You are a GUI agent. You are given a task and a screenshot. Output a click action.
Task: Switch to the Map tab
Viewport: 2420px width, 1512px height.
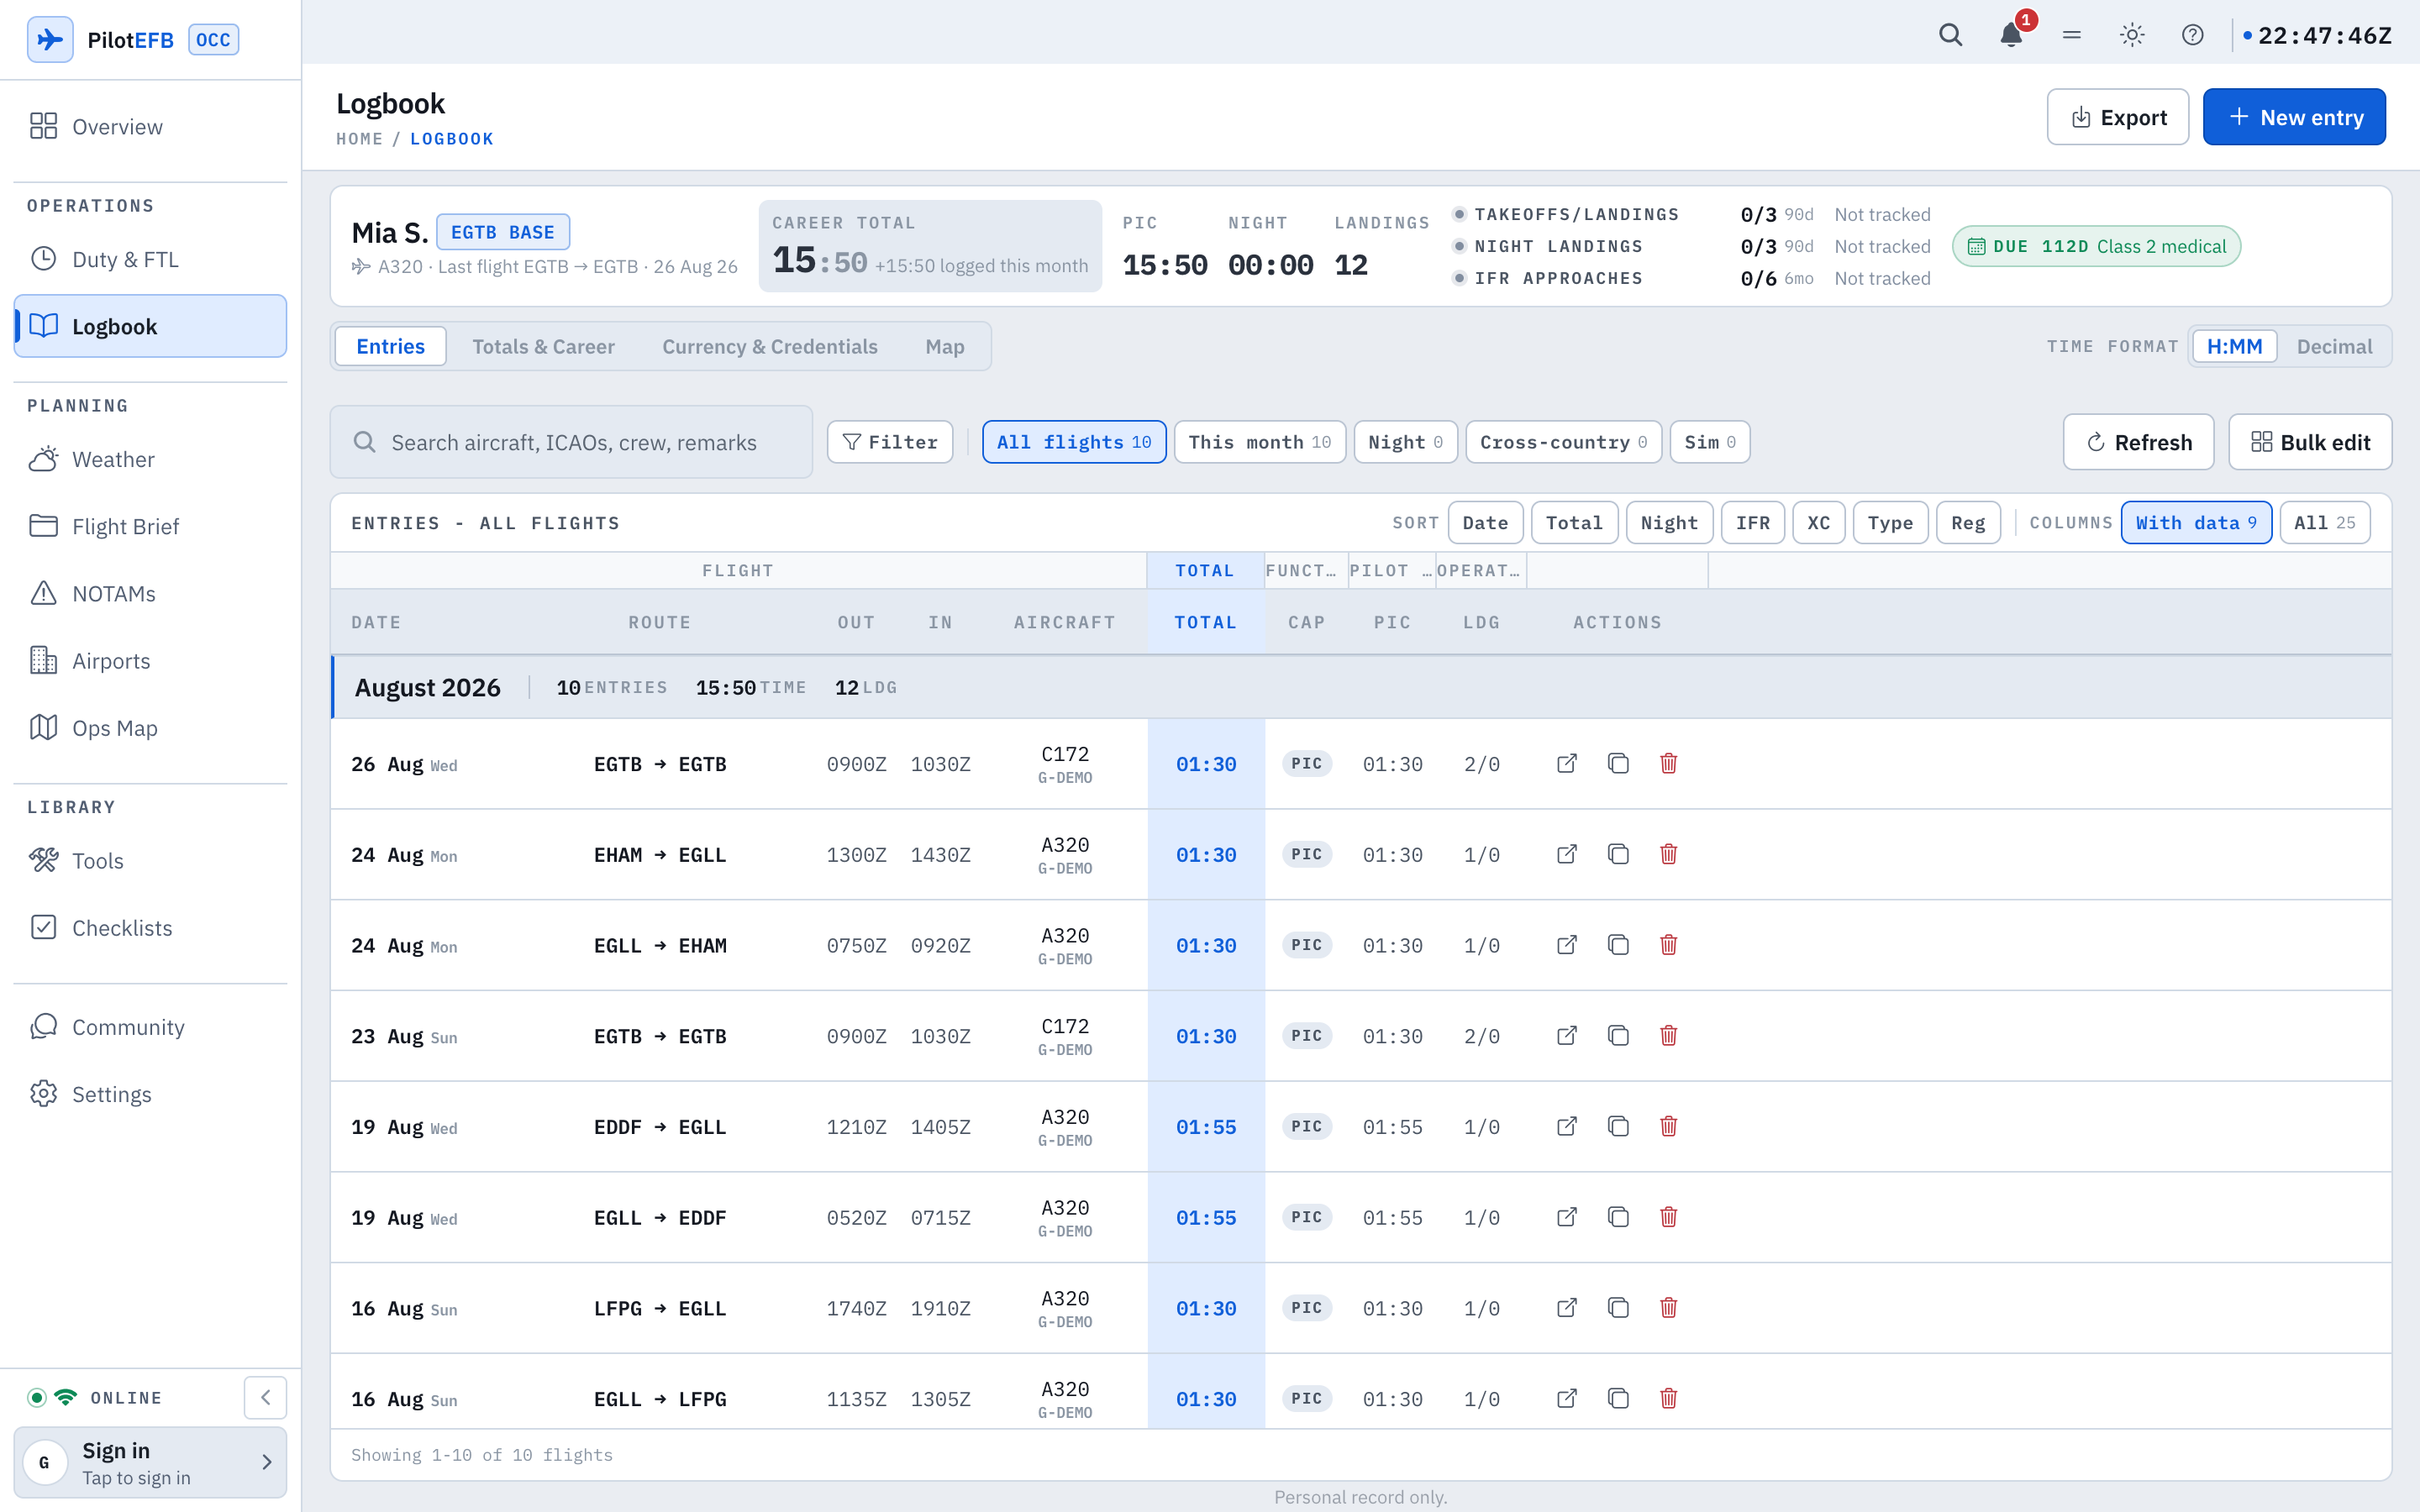944,346
